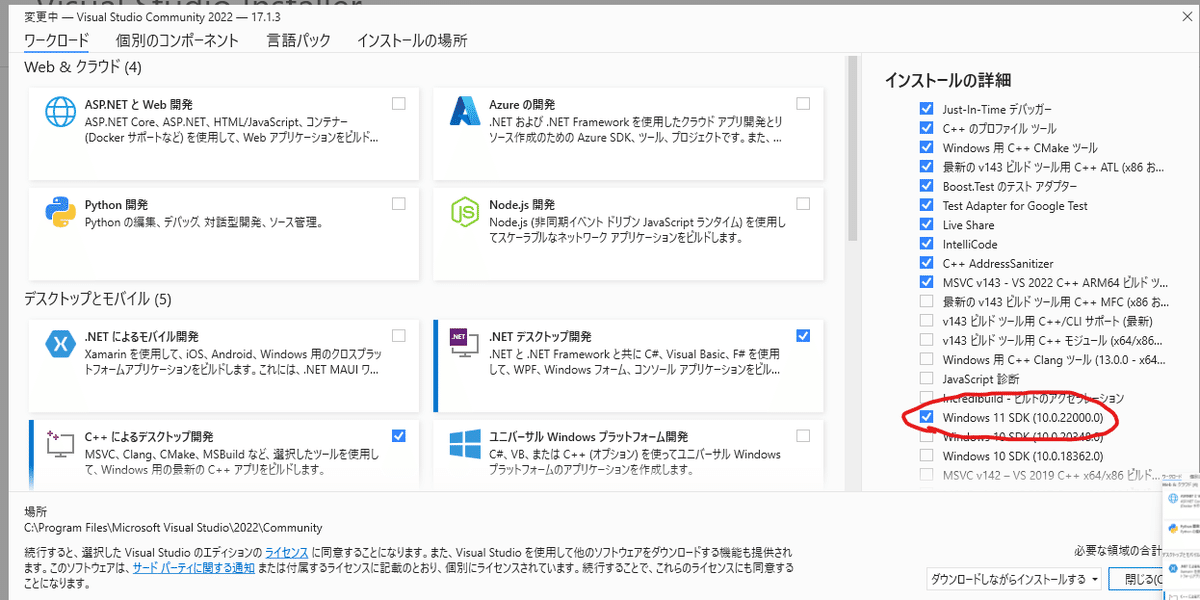1200x600 pixels.
Task: Uncheck .NET デスクトップ開発 workload checkbox
Action: click(803, 335)
